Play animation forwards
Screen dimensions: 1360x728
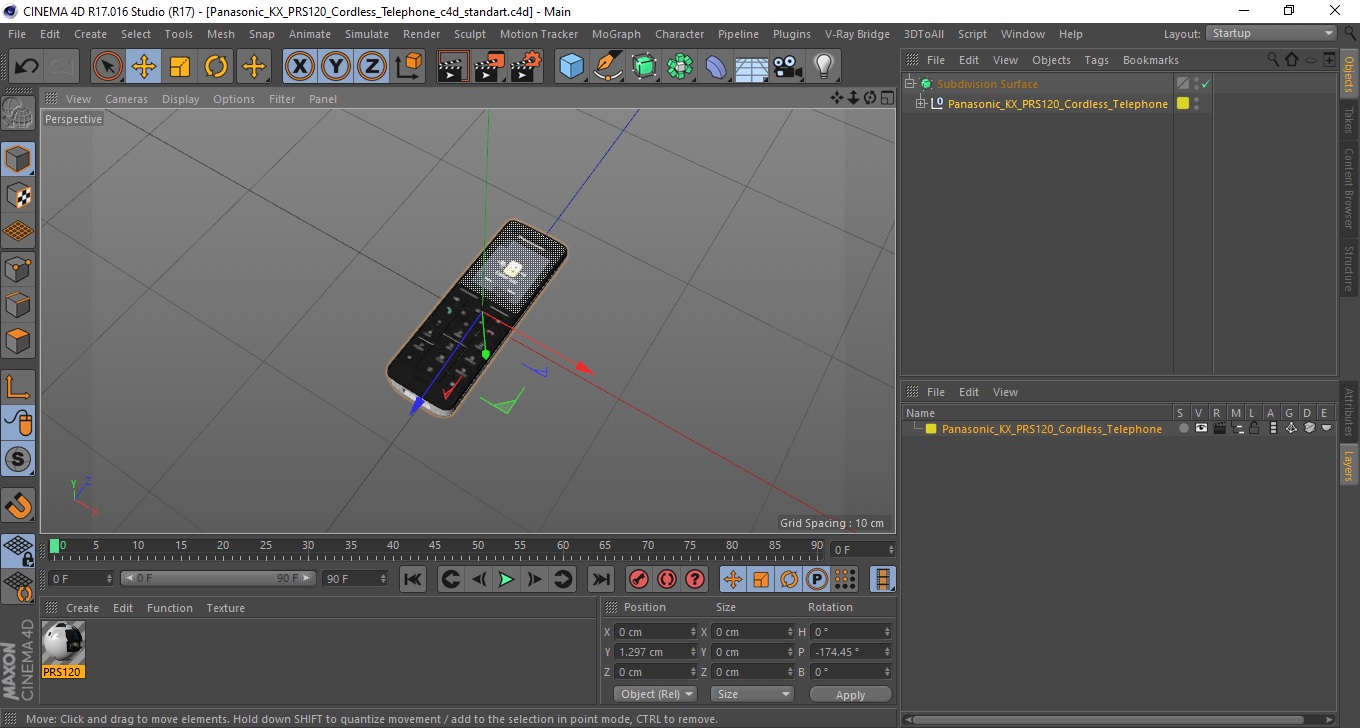pos(507,578)
